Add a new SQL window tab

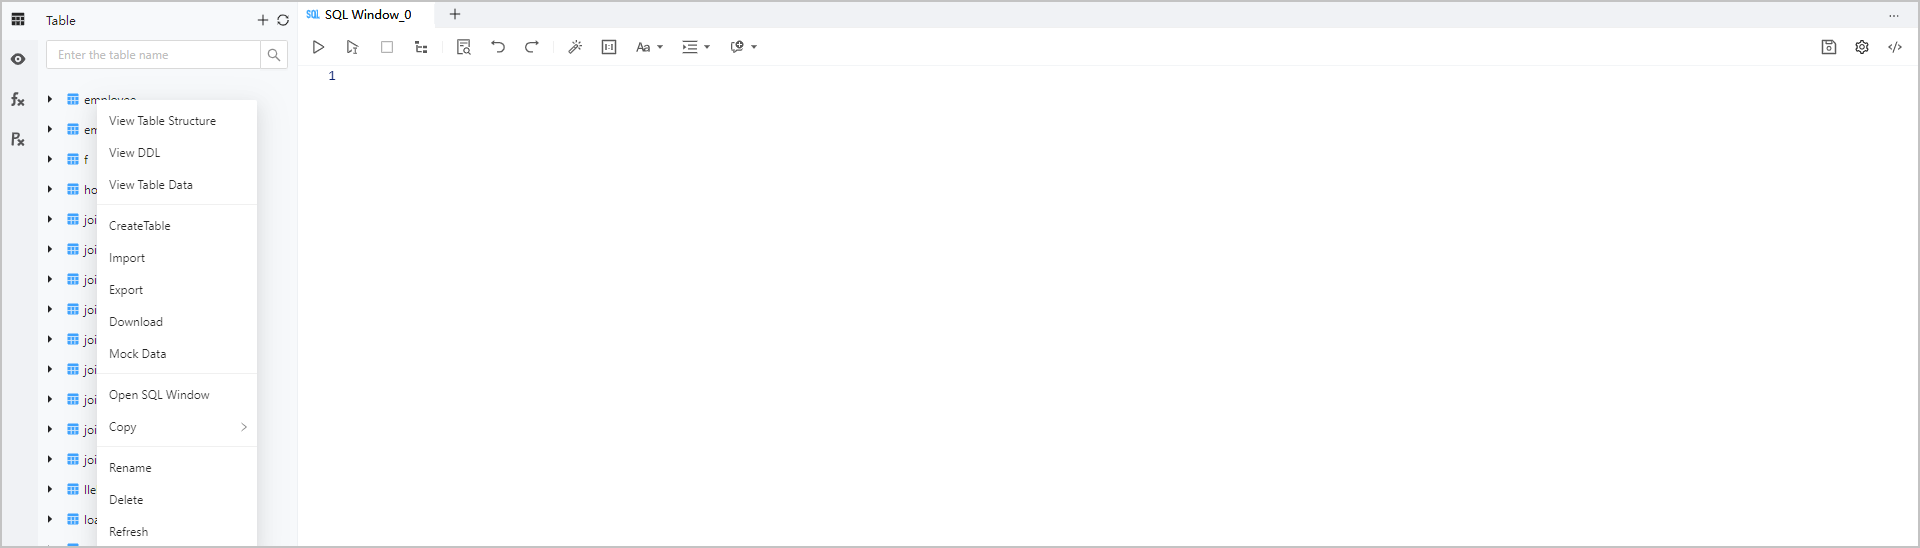(455, 14)
